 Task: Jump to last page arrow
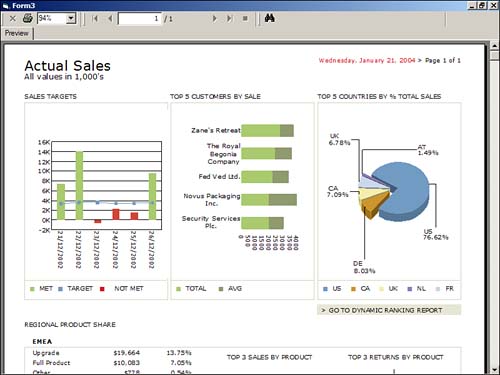point(229,19)
